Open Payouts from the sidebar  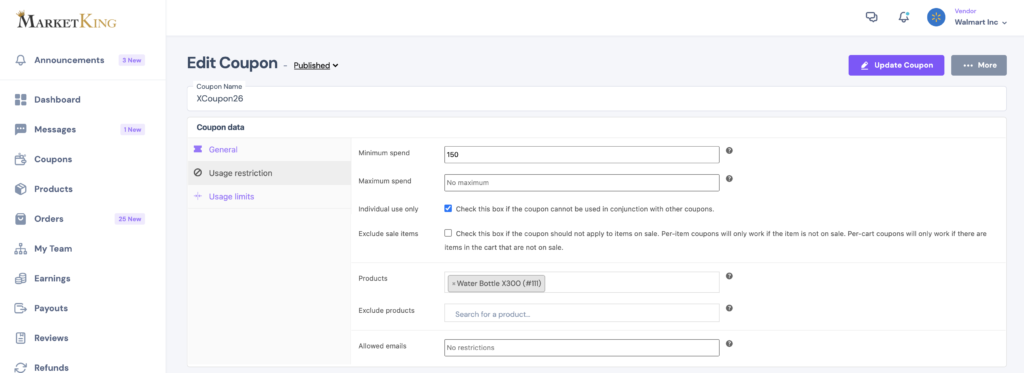51,308
